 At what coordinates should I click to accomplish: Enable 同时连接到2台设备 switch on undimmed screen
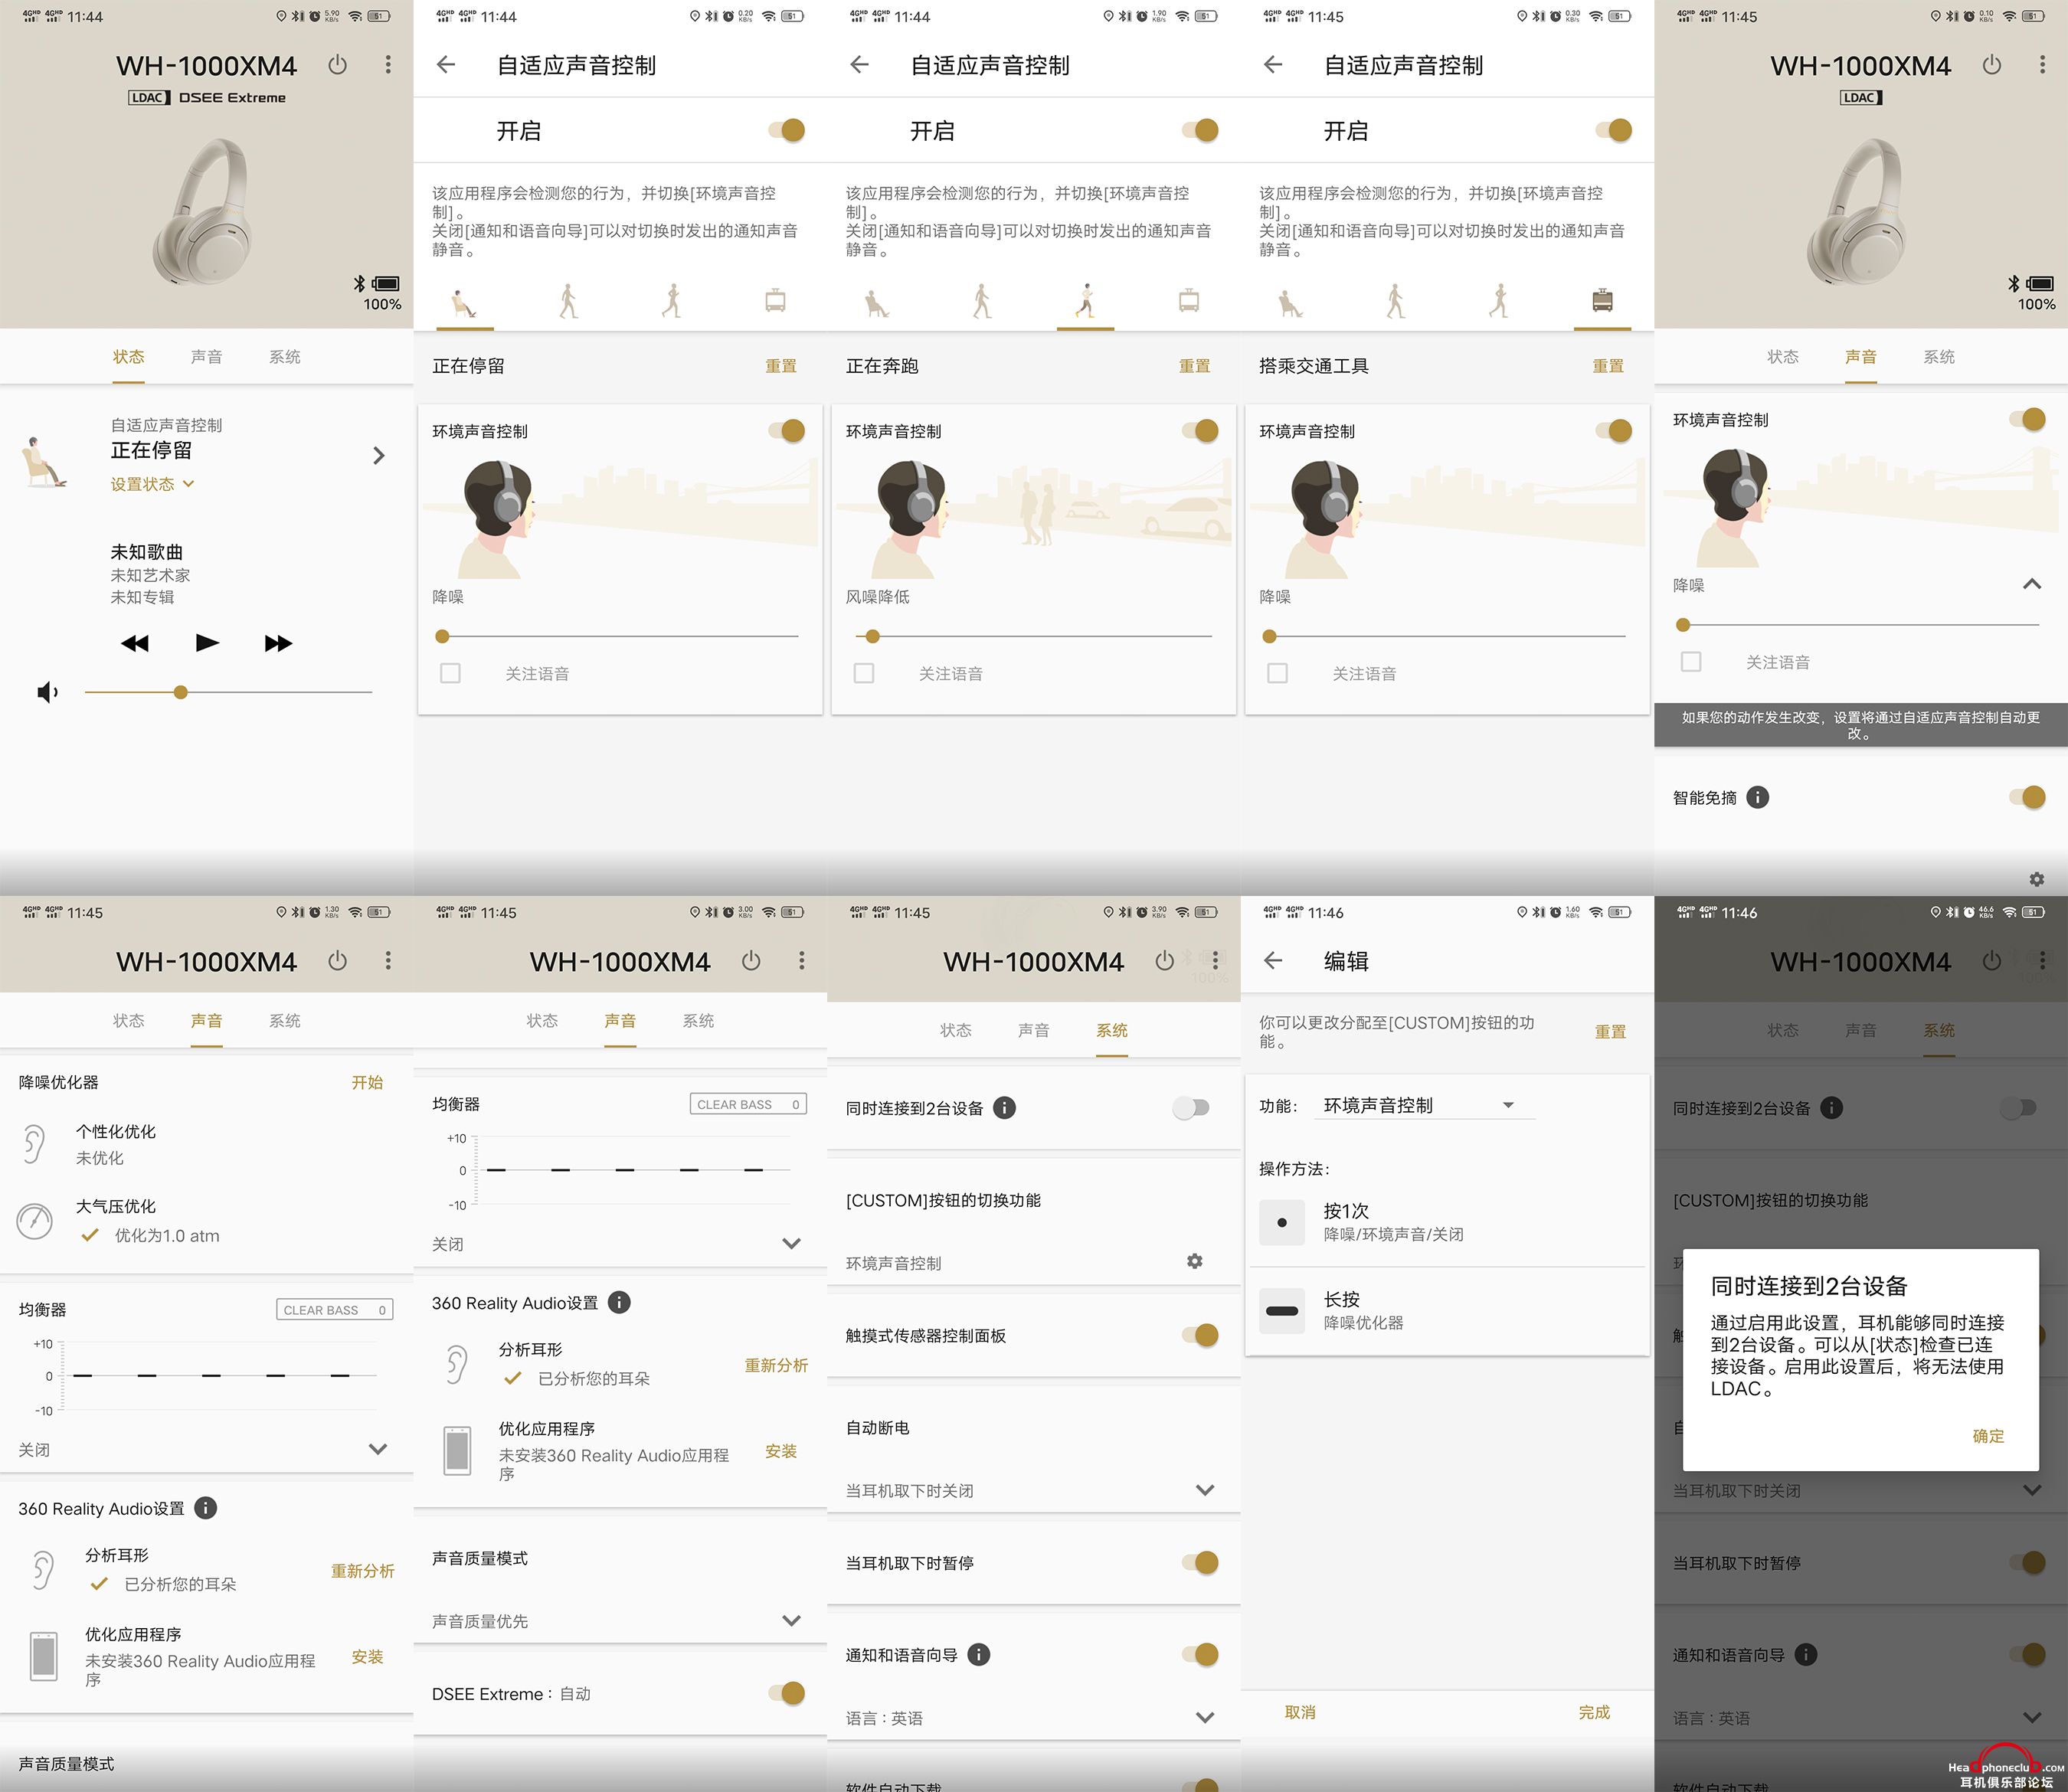(1191, 1107)
